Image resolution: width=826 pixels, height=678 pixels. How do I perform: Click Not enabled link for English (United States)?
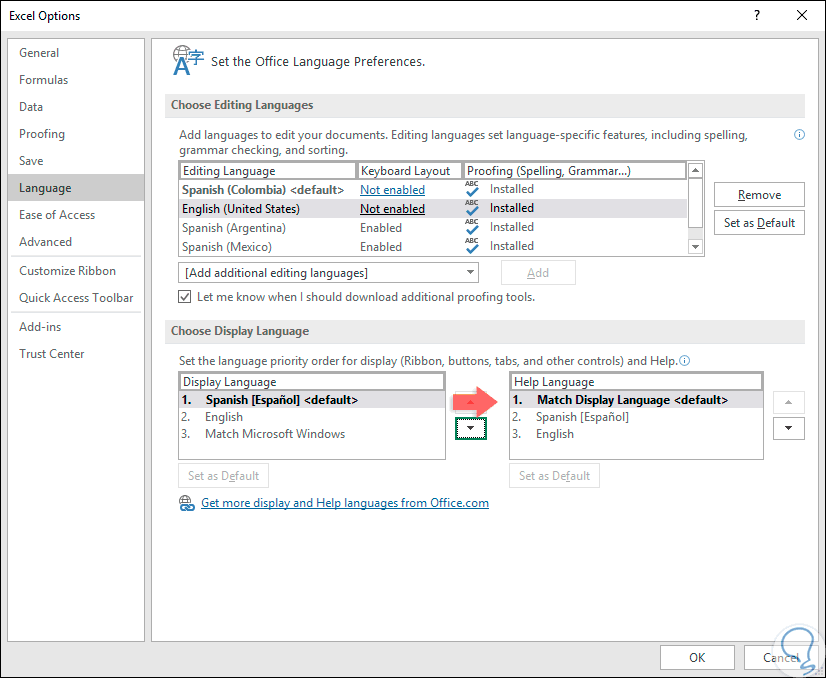point(392,209)
